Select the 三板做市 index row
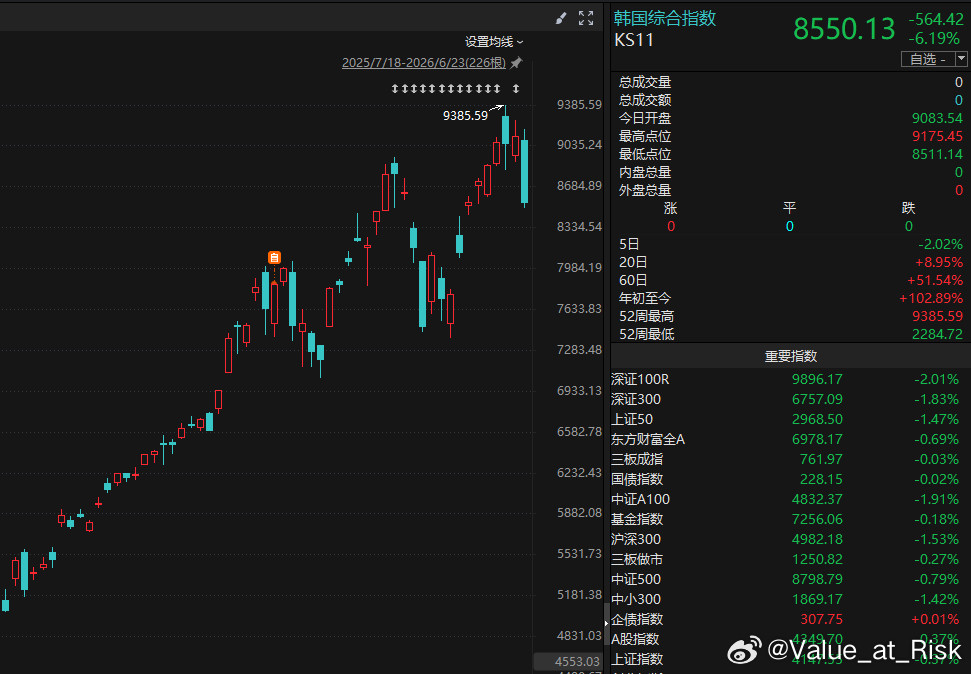Viewport: 971px width, 674px height. tap(791, 559)
